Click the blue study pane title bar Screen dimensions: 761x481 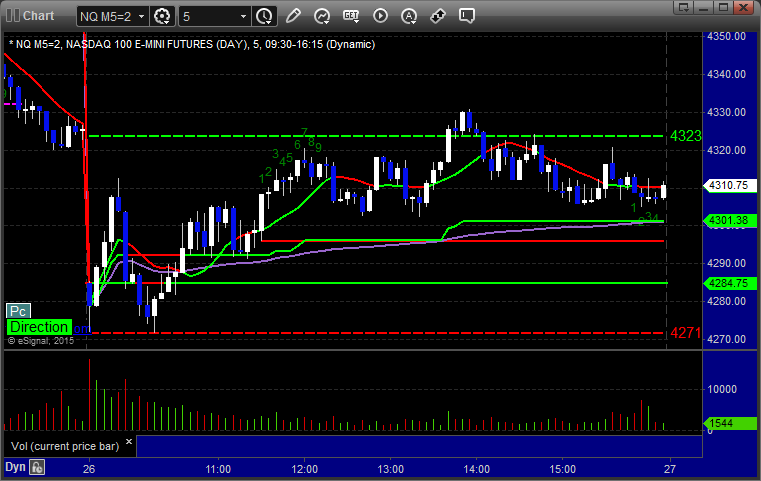click(x=419, y=446)
